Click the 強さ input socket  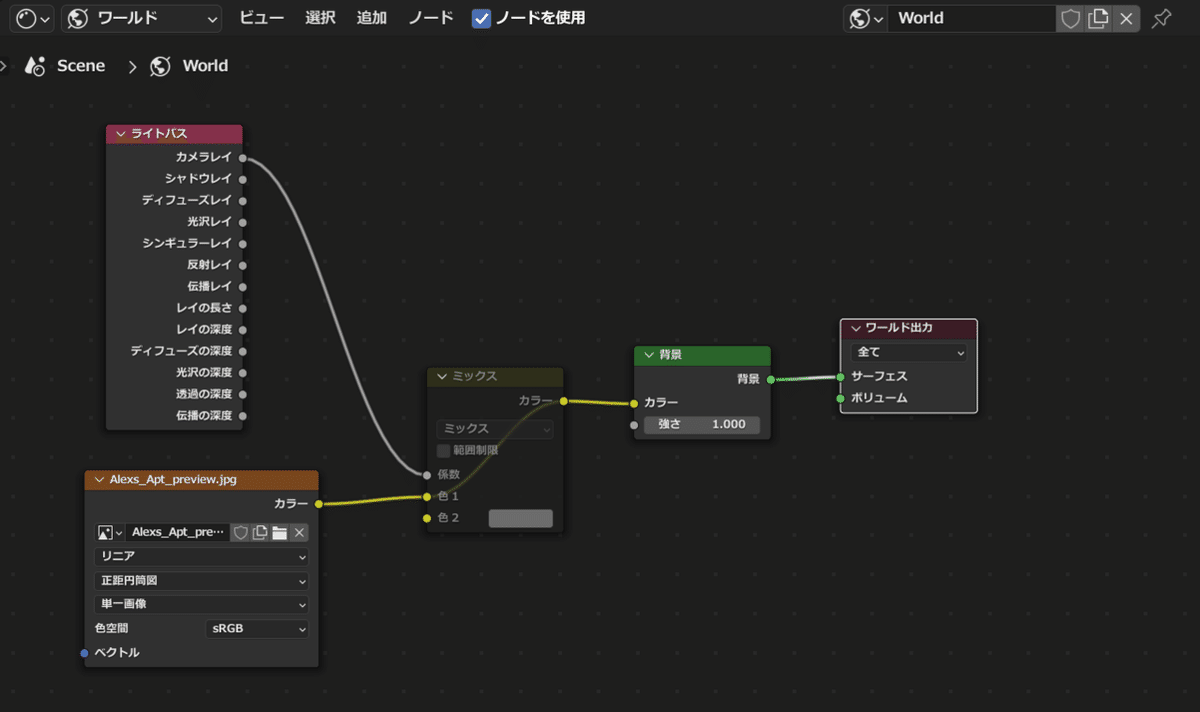pos(634,425)
